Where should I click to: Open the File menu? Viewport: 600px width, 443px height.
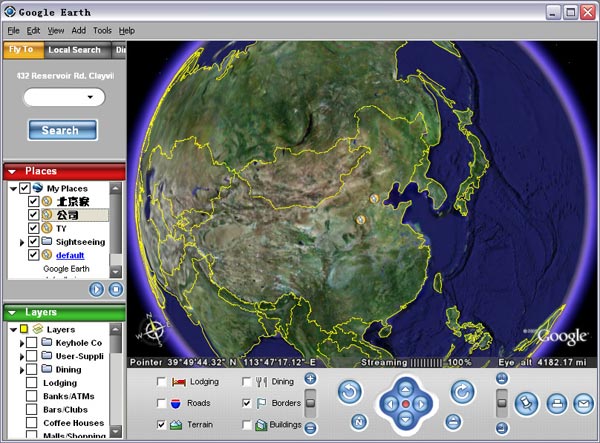coord(13,31)
